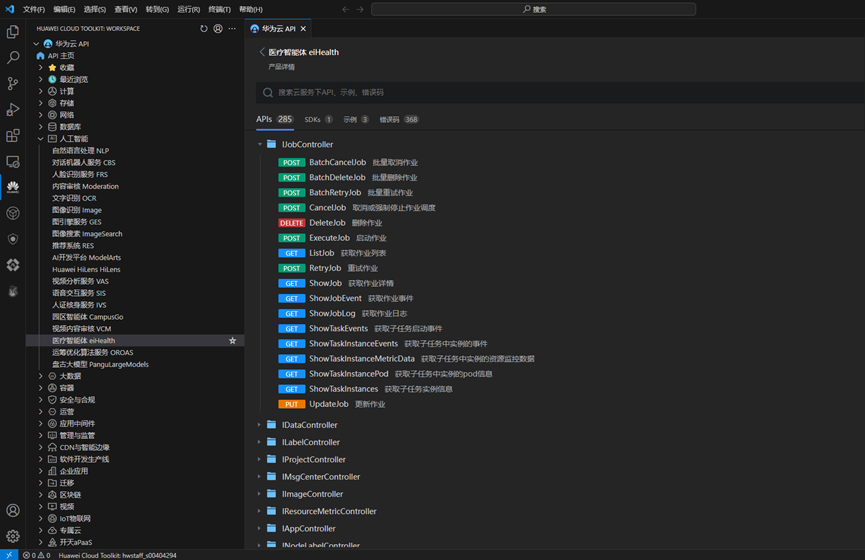
Task: Switch to the SDKs tab
Action: [318, 119]
